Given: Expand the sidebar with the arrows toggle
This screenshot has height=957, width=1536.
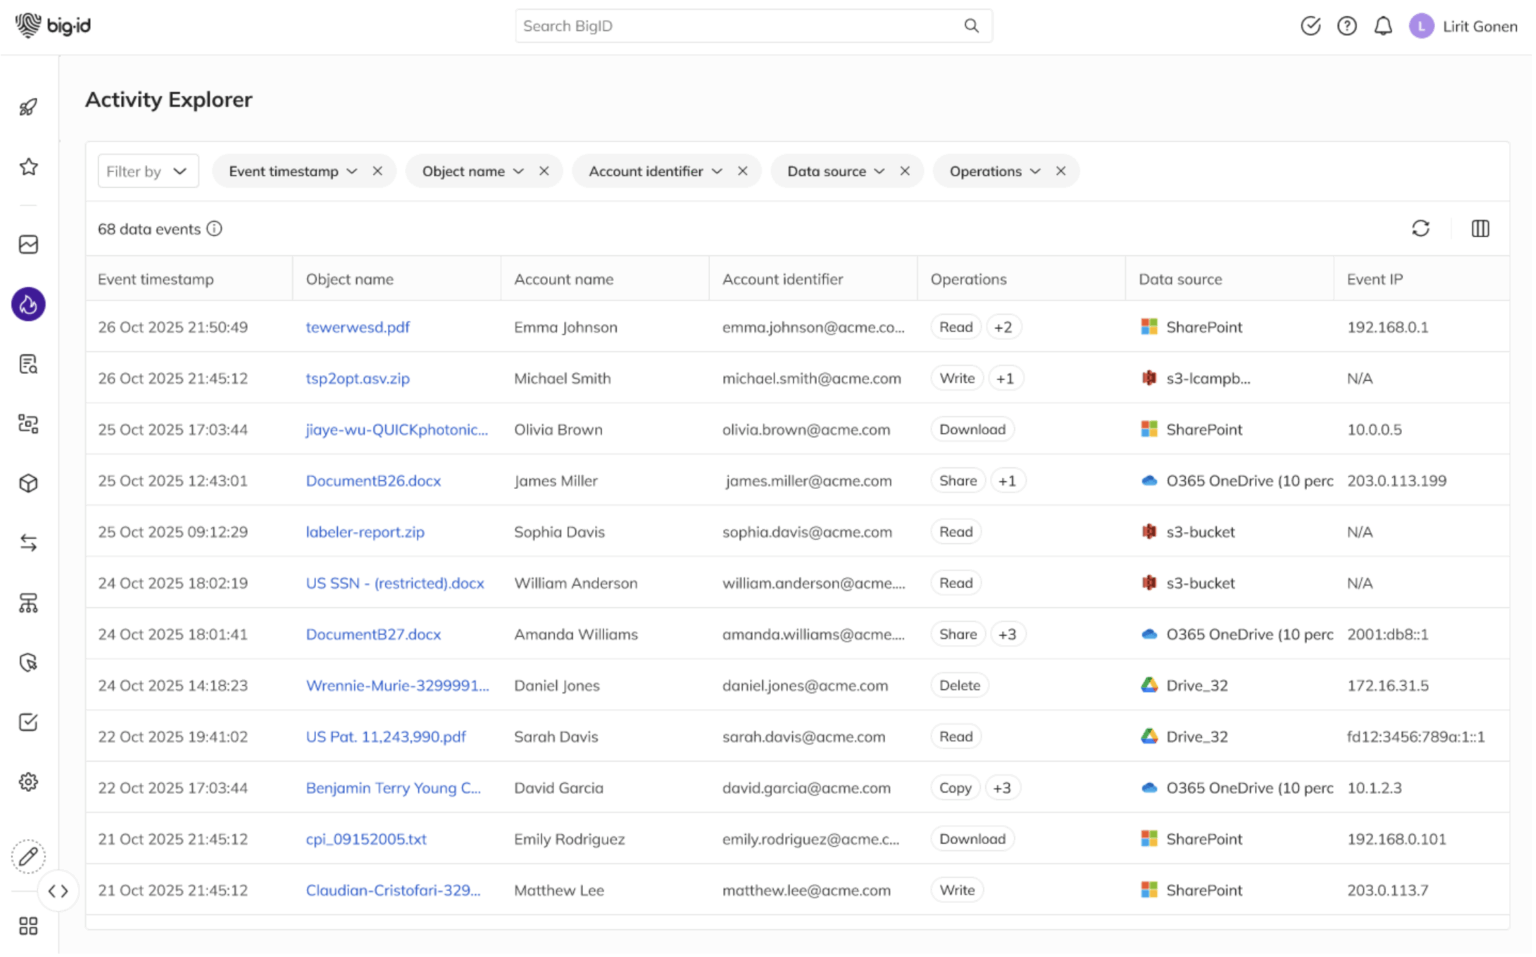Looking at the screenshot, I should click(x=58, y=893).
